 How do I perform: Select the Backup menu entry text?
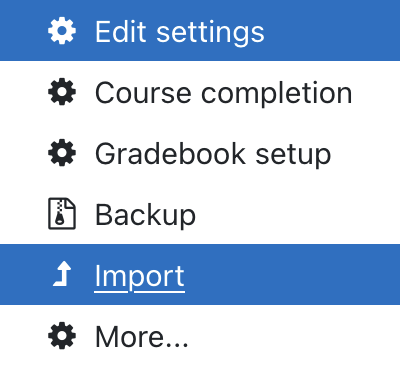click(x=145, y=215)
